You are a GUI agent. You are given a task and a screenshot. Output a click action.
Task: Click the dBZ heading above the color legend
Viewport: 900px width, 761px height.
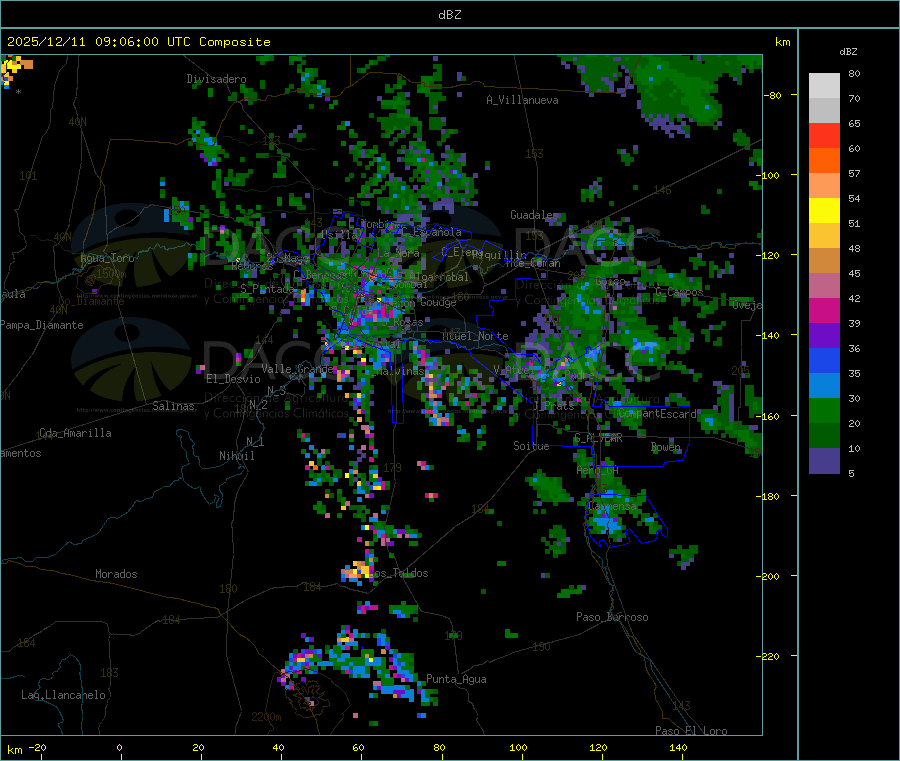click(x=848, y=52)
